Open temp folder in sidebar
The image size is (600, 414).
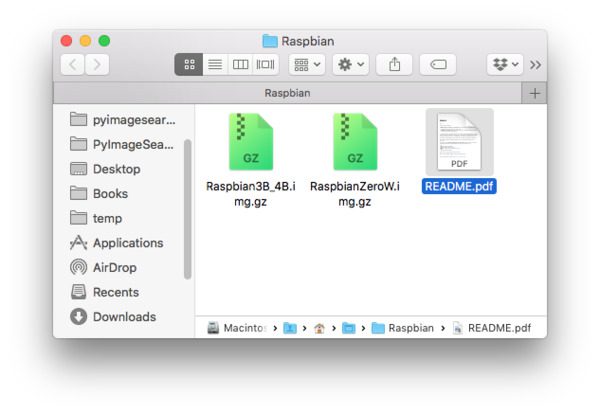(x=96, y=218)
